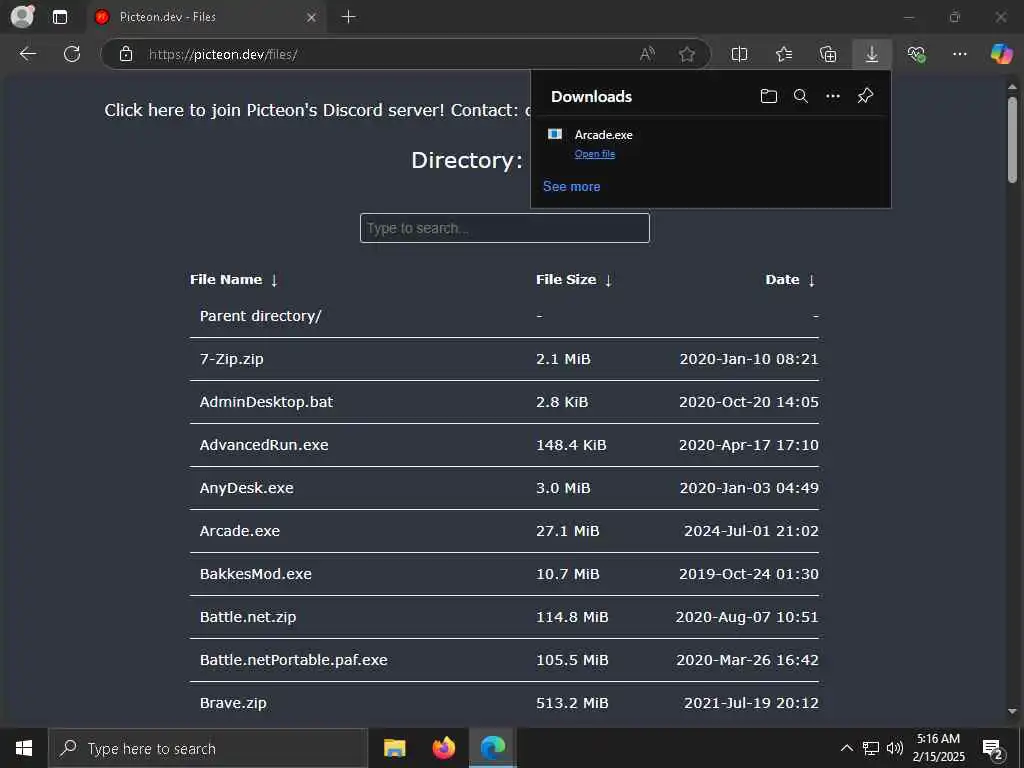Launch Copilot sidebar
The width and height of the screenshot is (1024, 768).
pos(1001,54)
